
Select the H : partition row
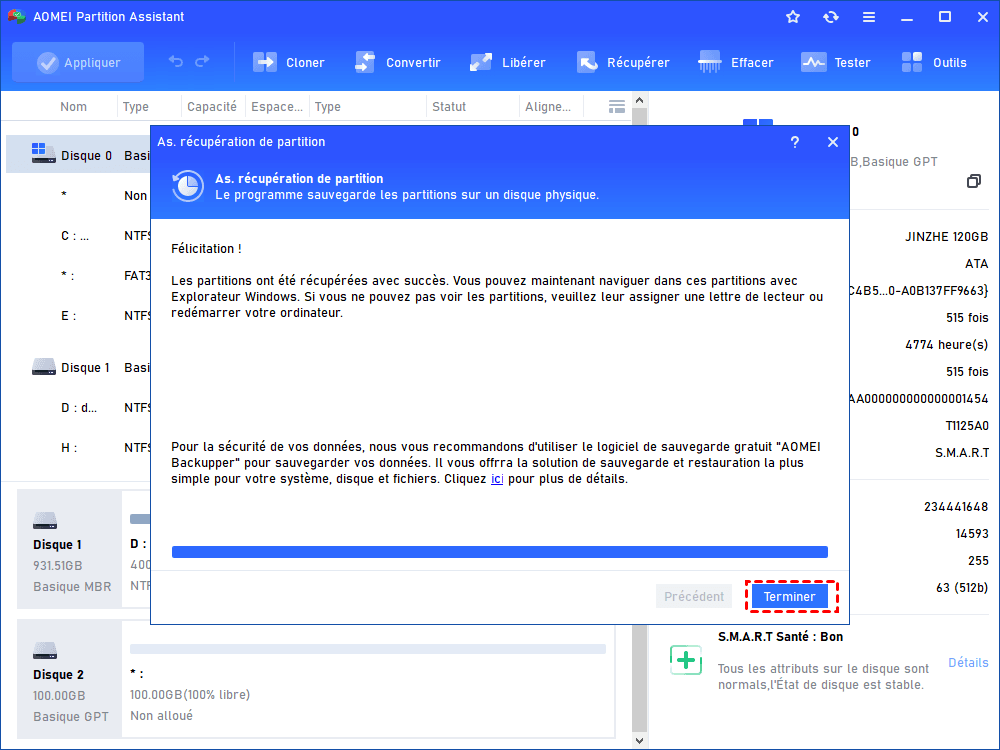click(x=78, y=448)
